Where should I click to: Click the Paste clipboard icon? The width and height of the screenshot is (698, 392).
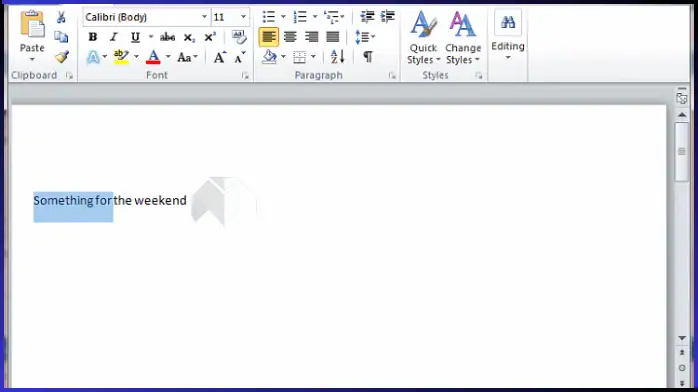pos(32,25)
